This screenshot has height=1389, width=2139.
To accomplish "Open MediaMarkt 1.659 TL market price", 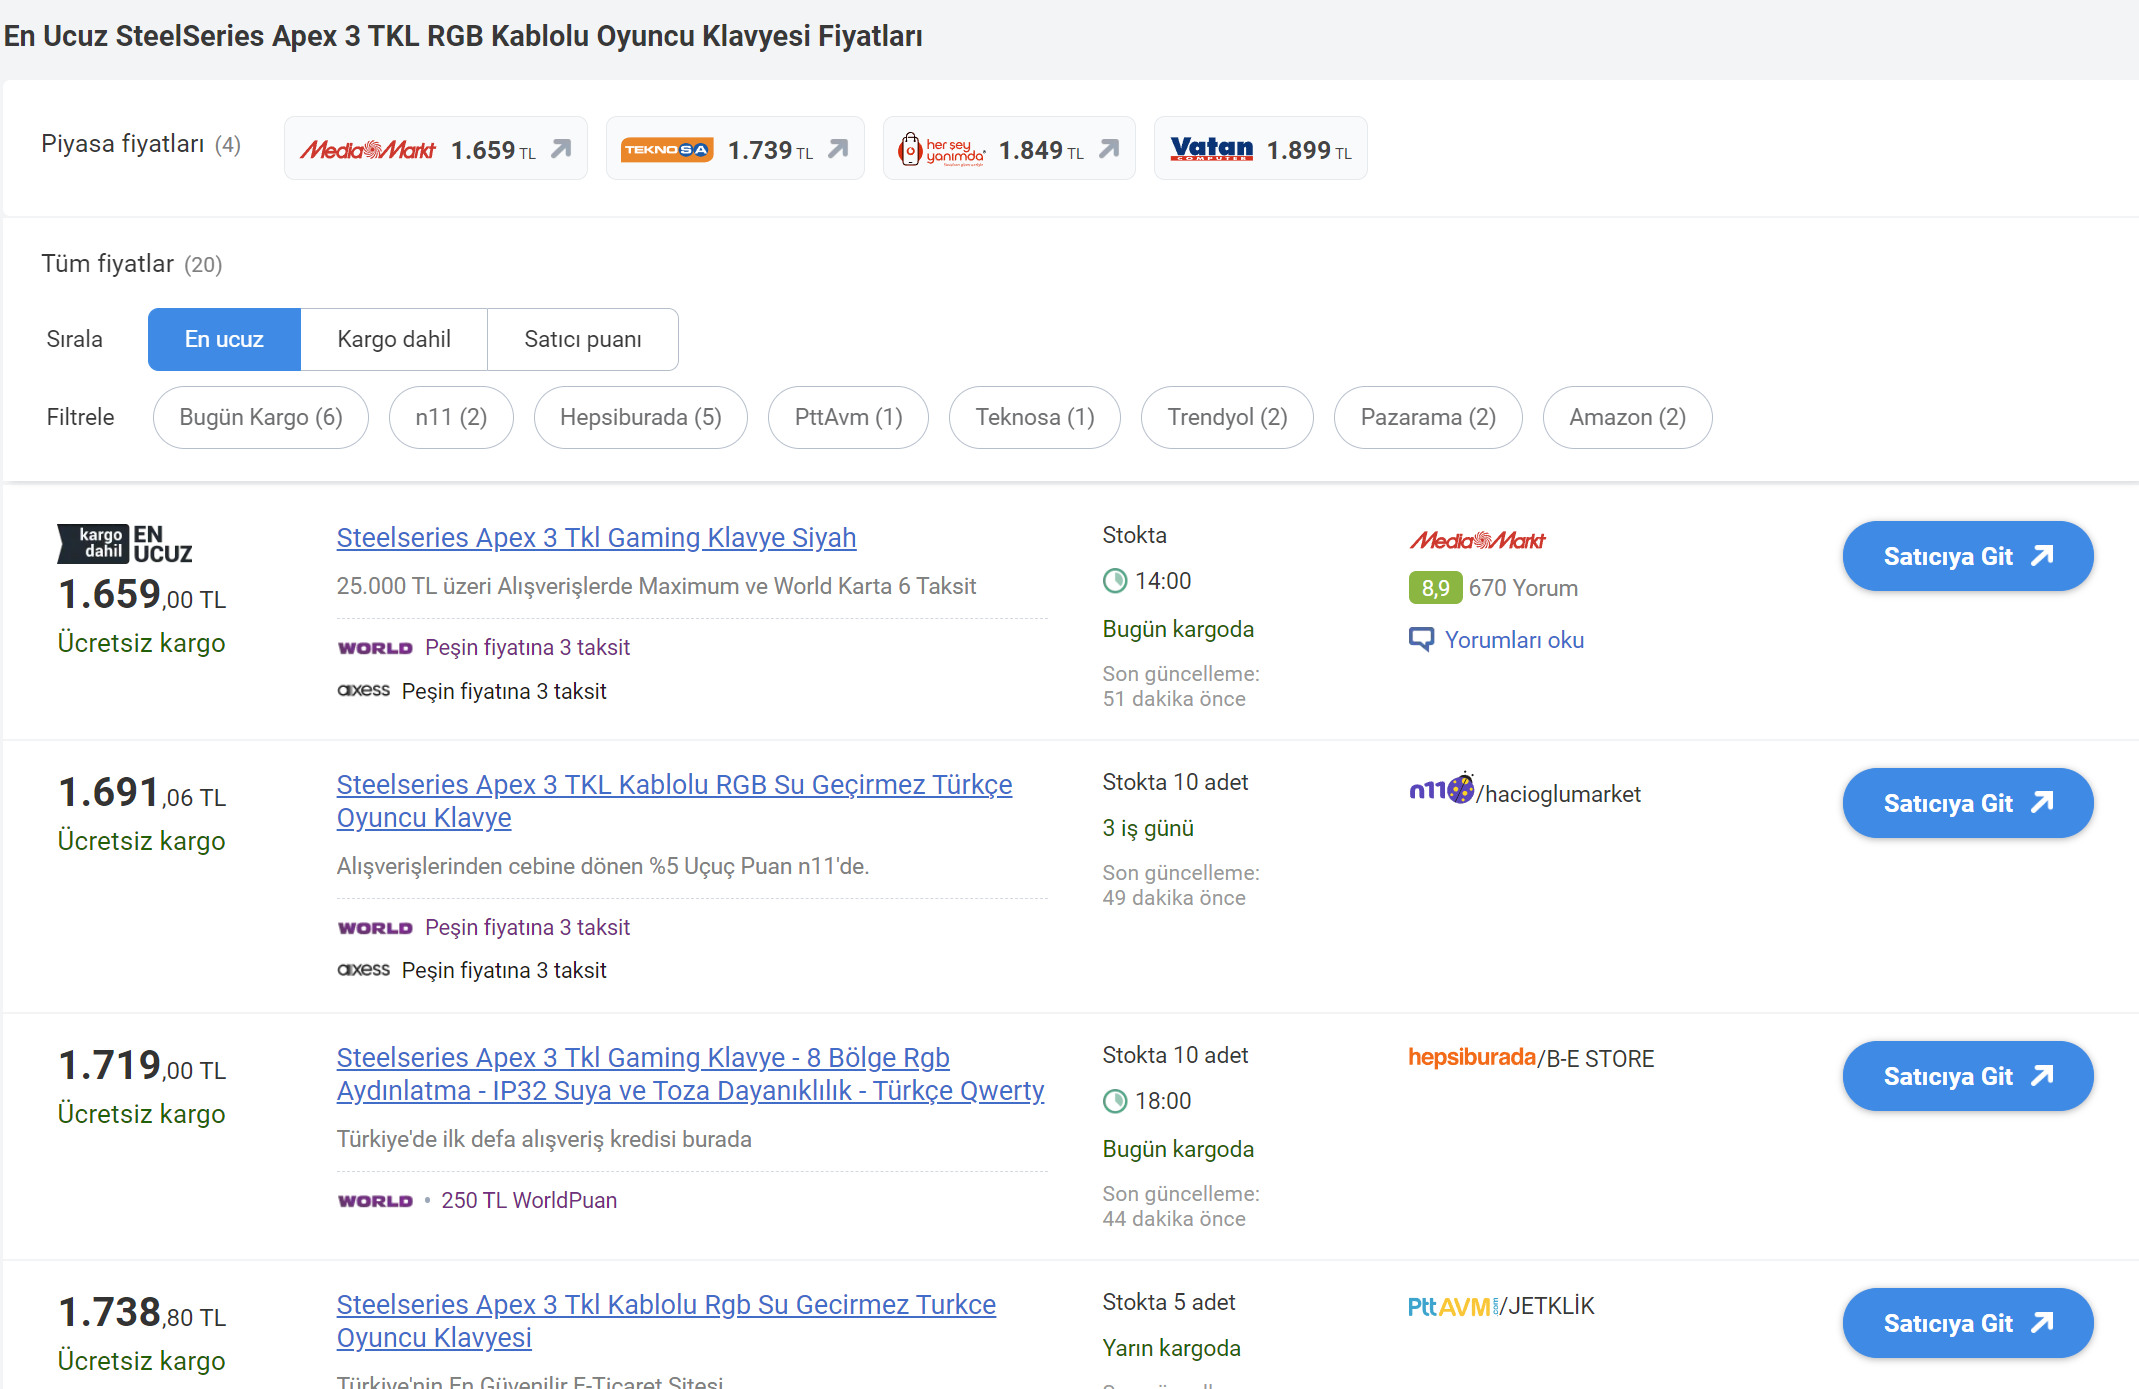I will pos(435,149).
